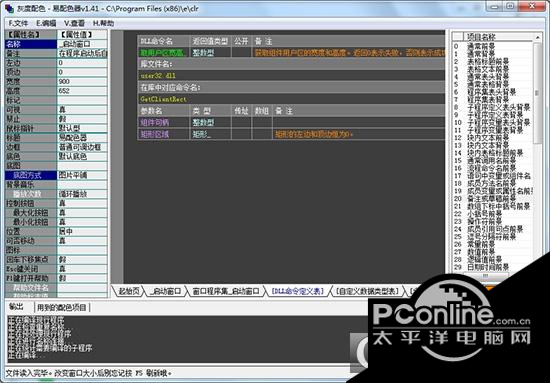
Task: Select the [DLL命令定义表] tab
Action: [x=298, y=291]
